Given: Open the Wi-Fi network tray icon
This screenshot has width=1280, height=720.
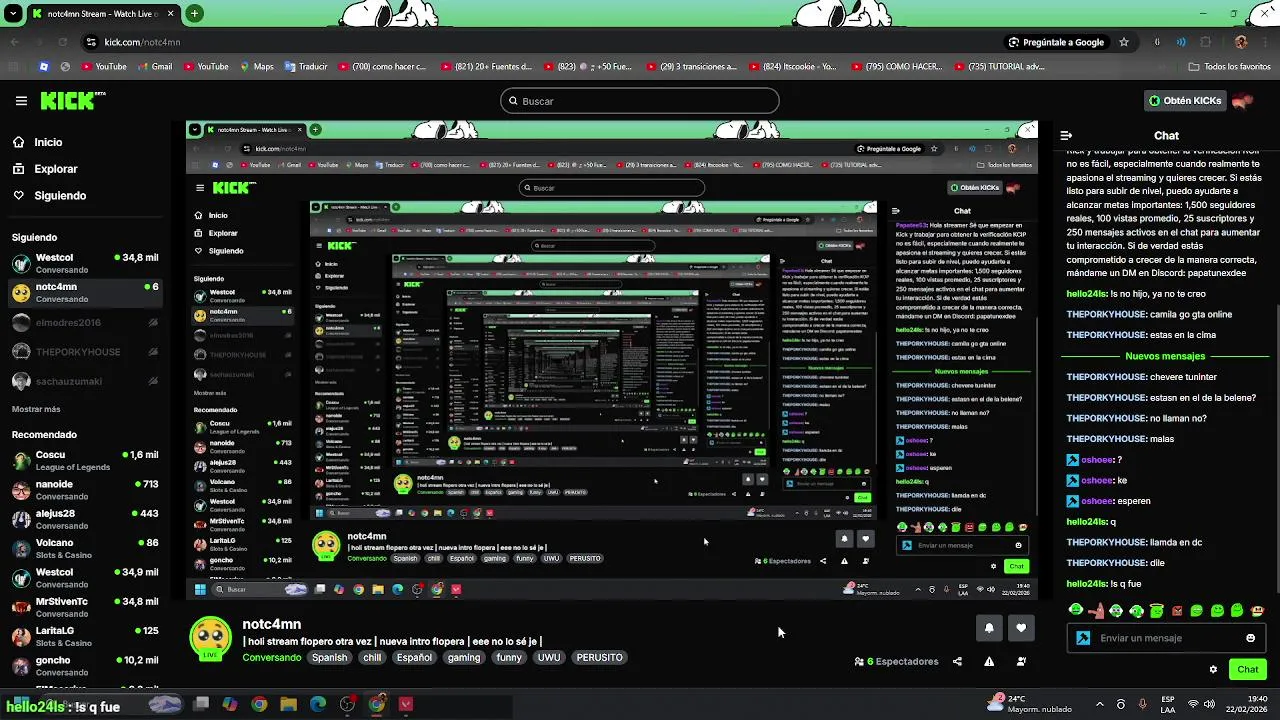Looking at the screenshot, I should click(1193, 704).
